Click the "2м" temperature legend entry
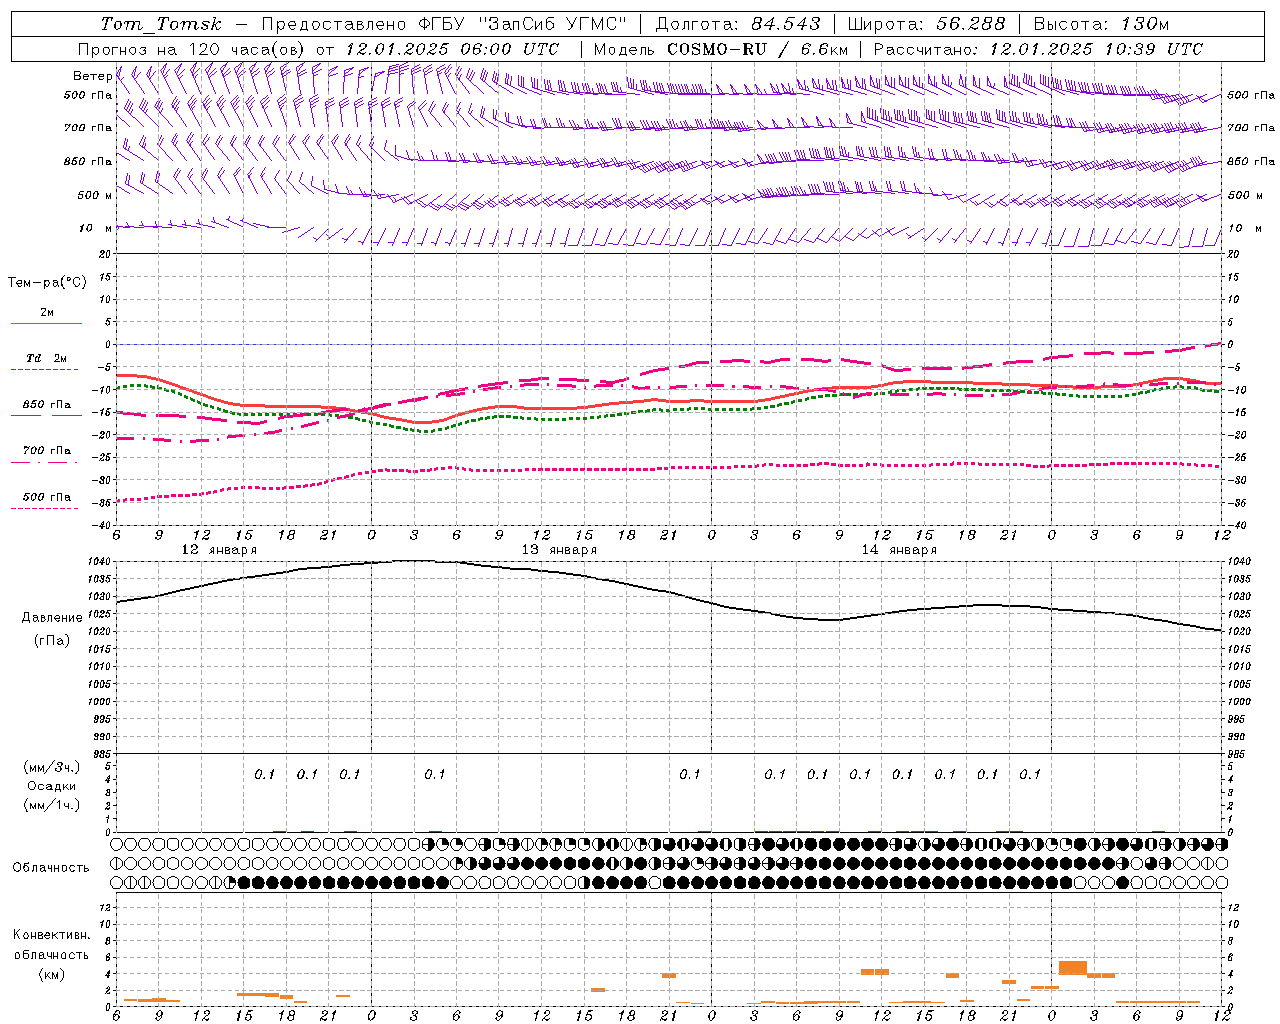The width and height of the screenshot is (1280, 1024). (x=47, y=313)
